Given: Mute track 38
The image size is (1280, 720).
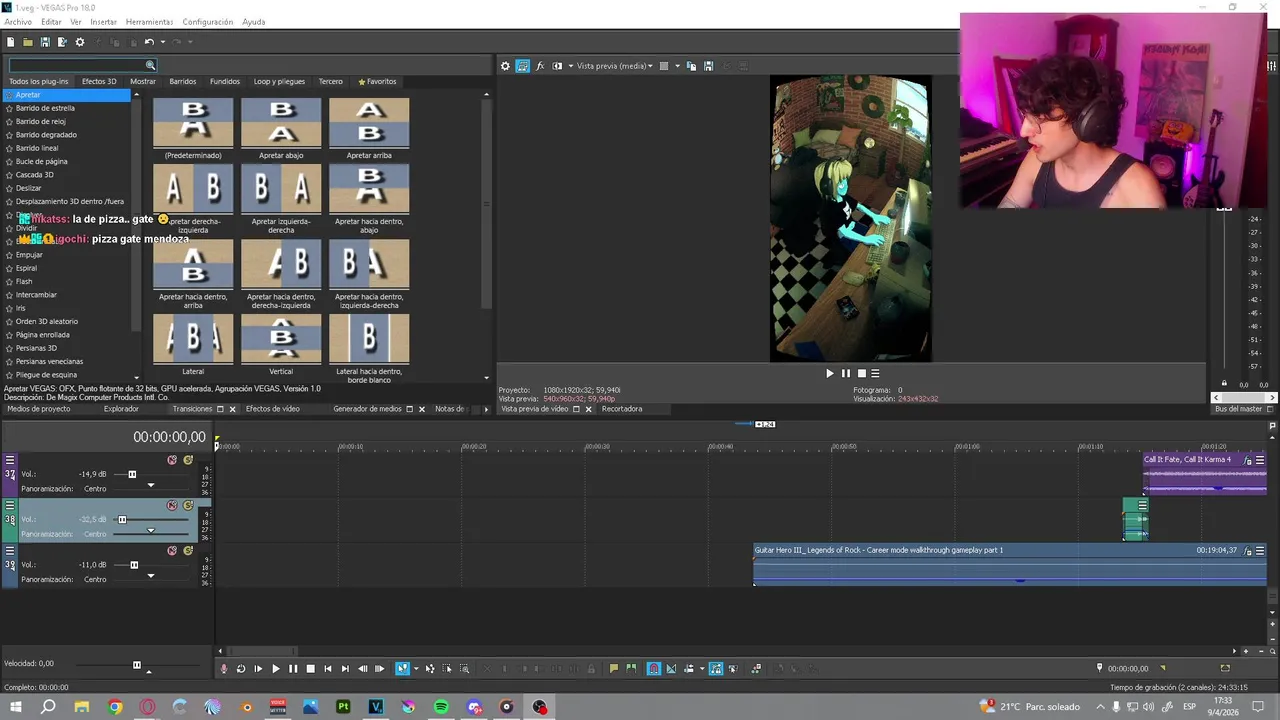Looking at the screenshot, I should click(x=172, y=505).
